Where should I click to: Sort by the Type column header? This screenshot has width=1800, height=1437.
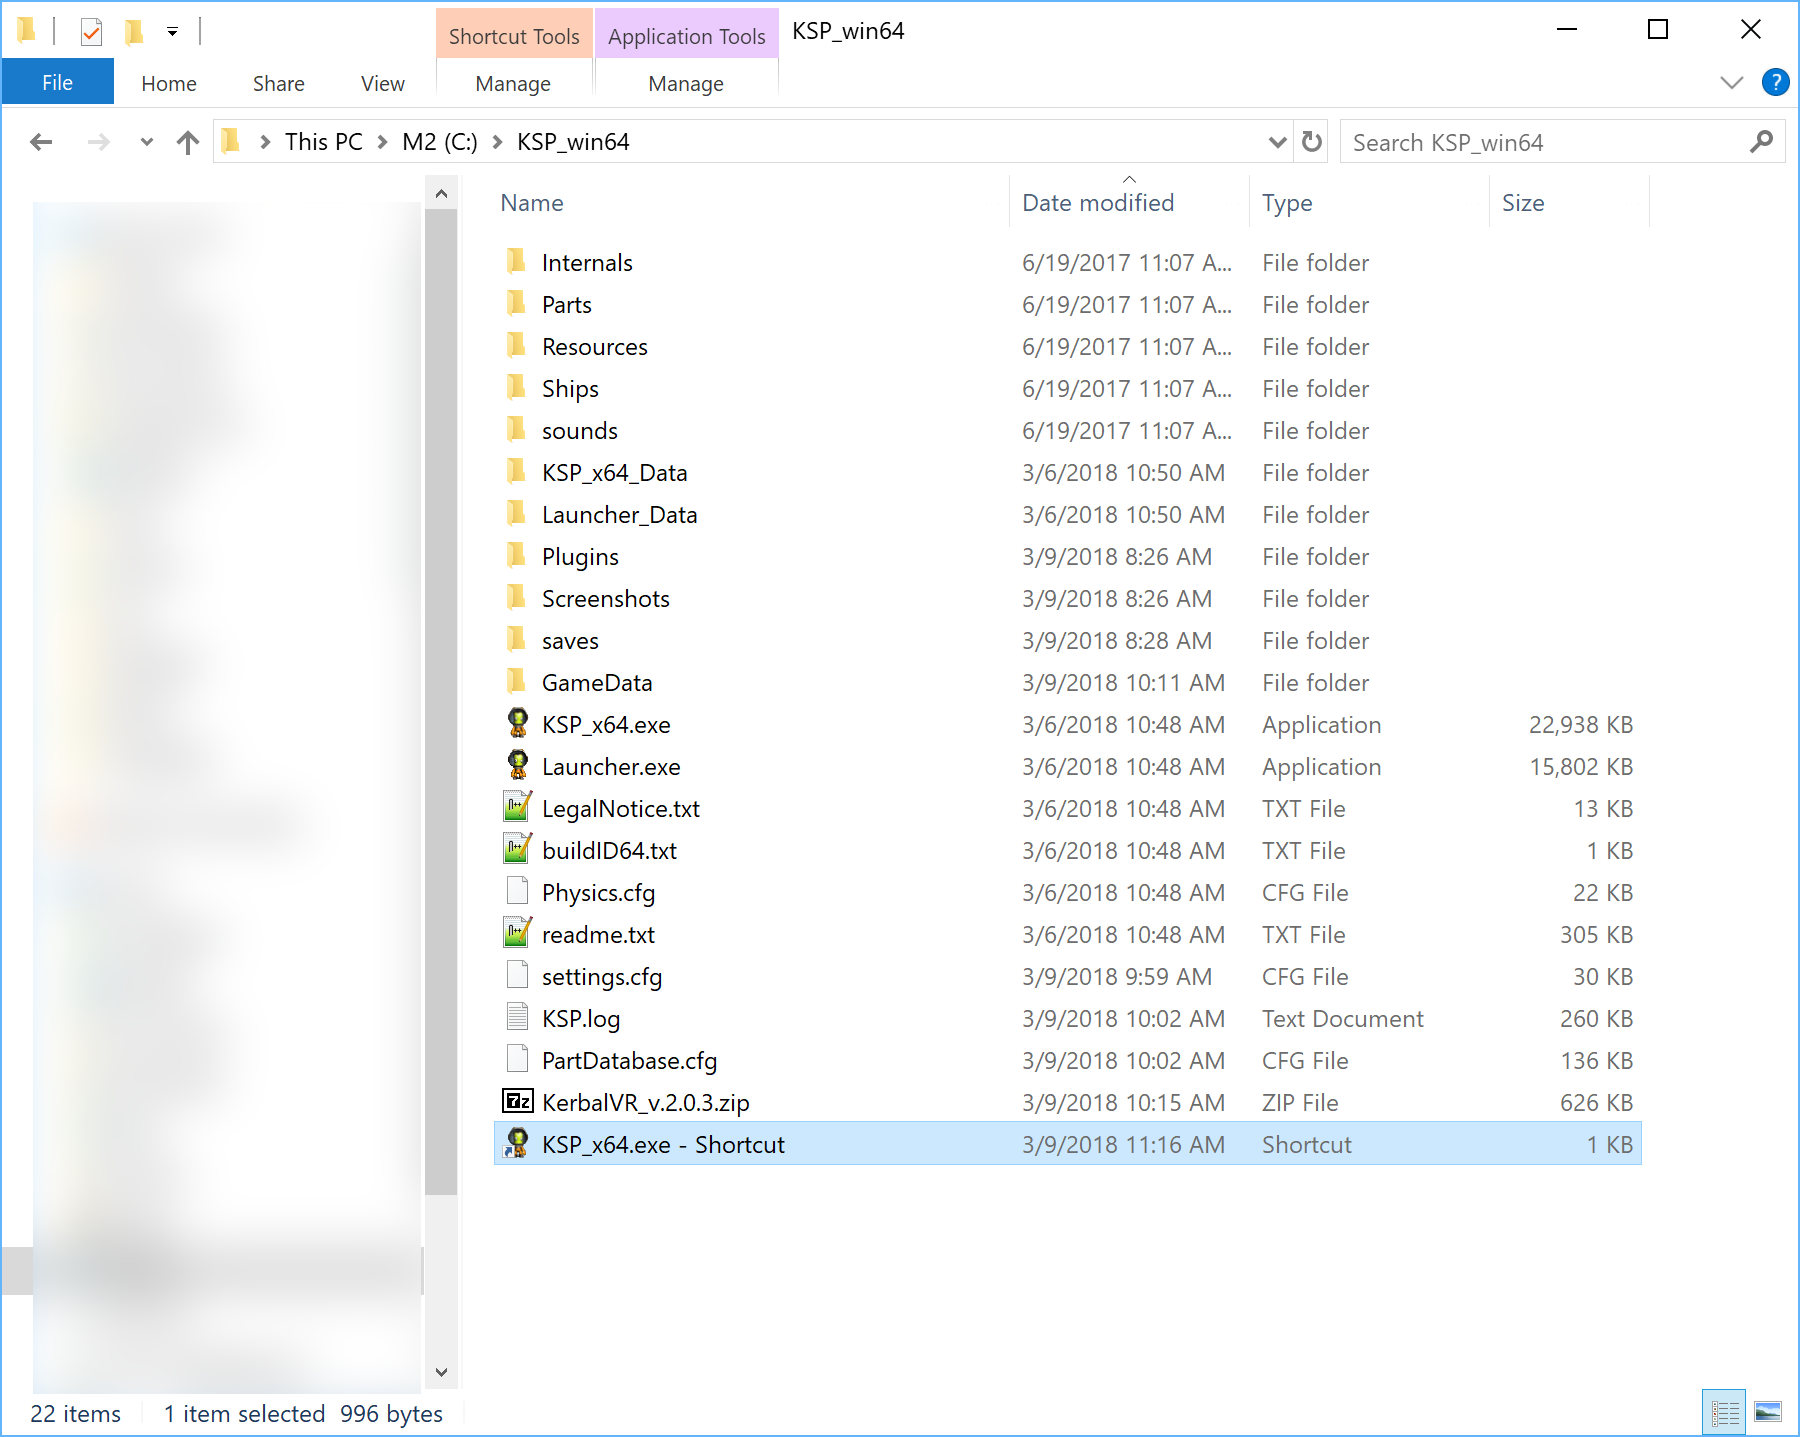coord(1287,203)
